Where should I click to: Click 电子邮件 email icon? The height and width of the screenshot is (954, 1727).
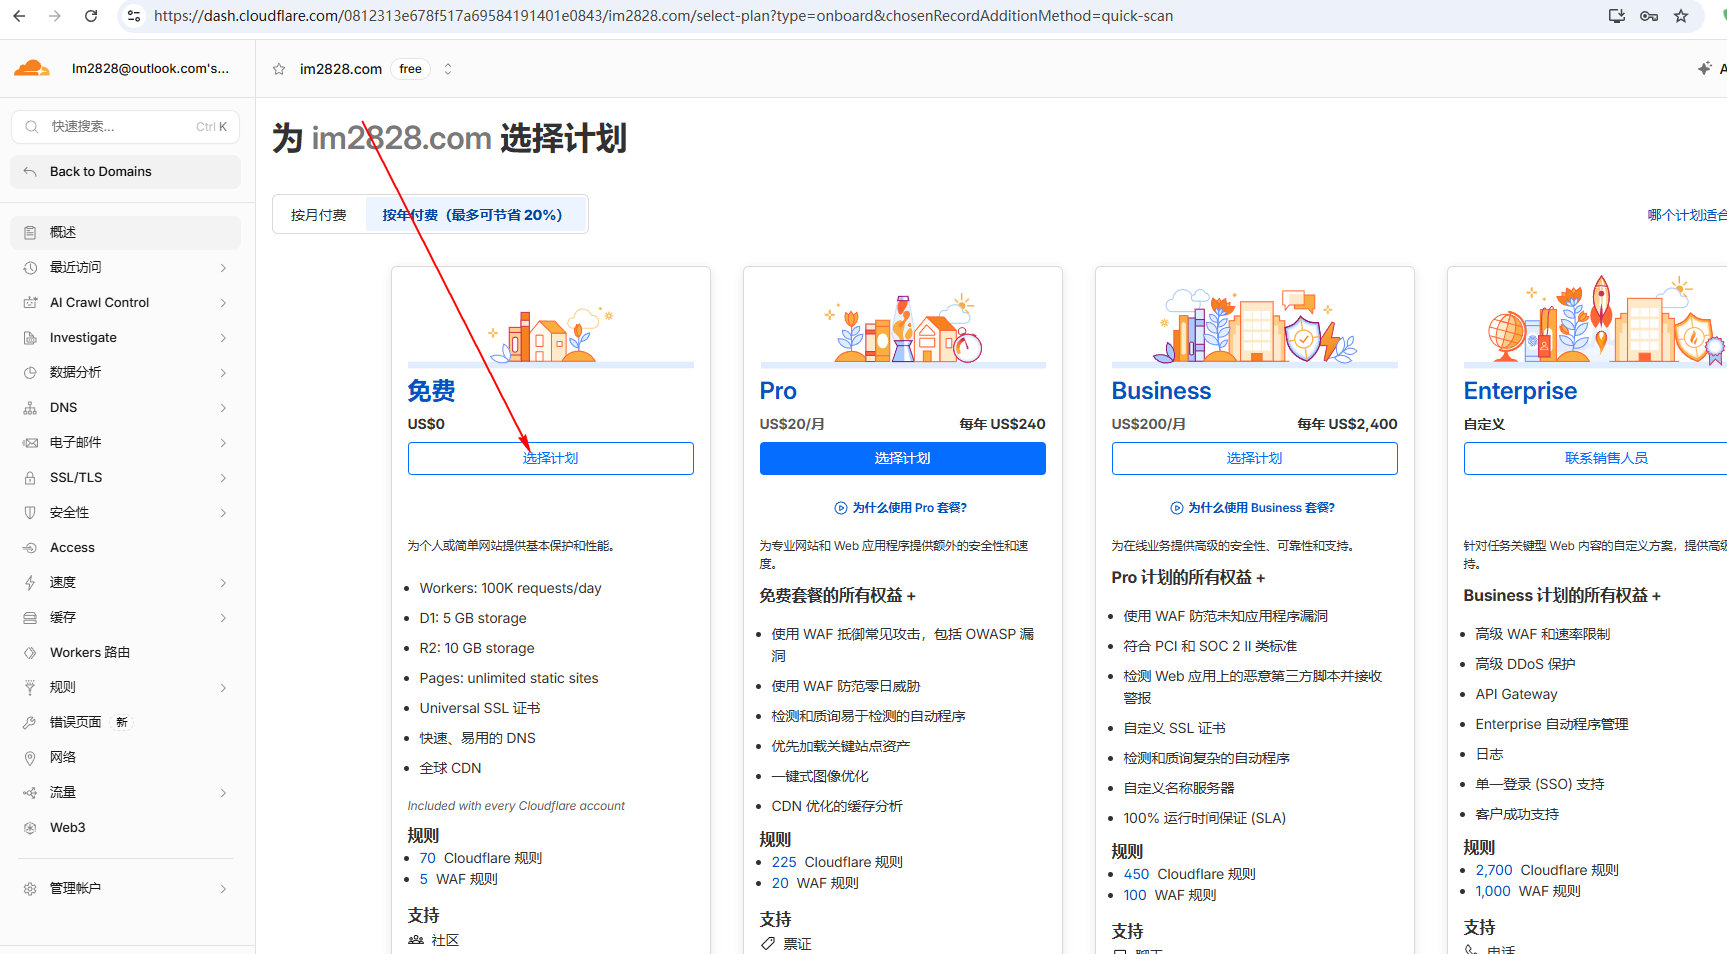coord(30,442)
